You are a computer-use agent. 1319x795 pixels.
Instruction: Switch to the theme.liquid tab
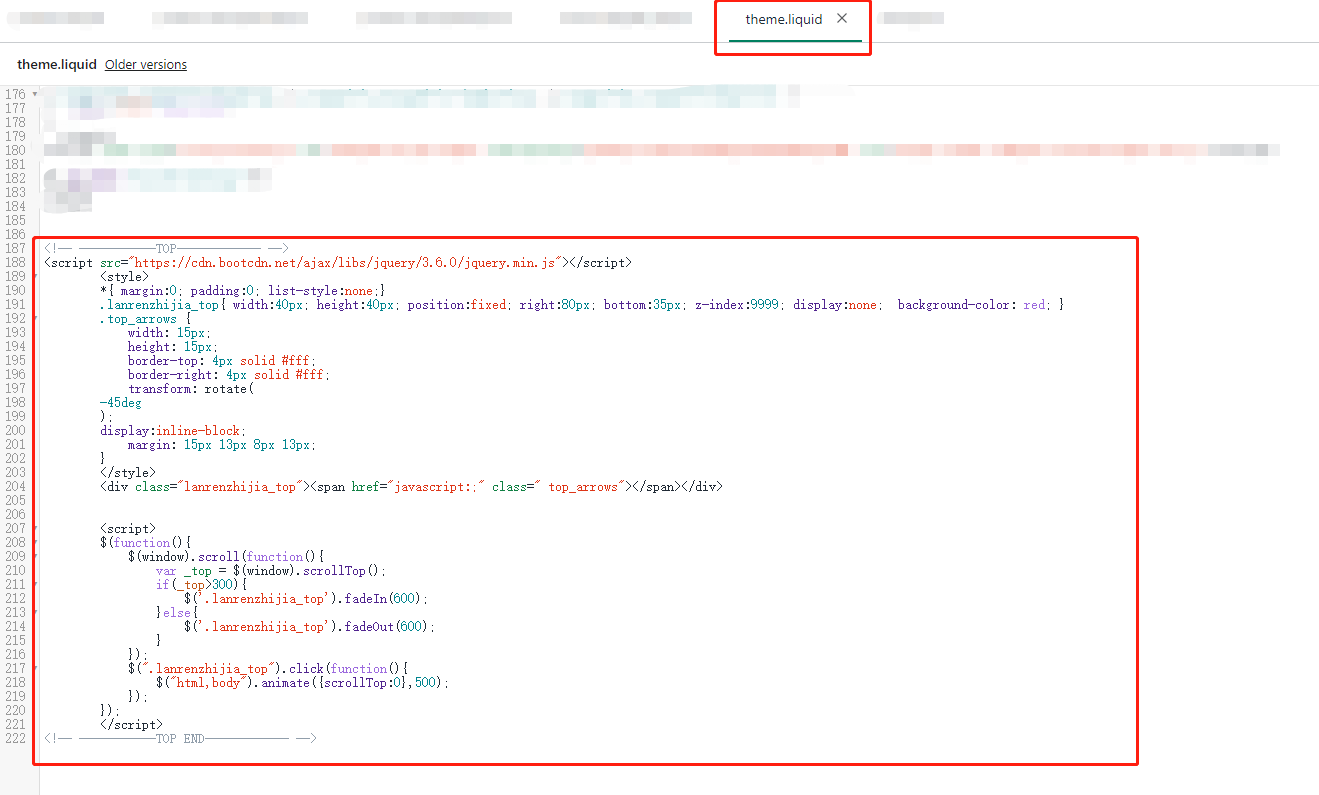click(x=784, y=19)
